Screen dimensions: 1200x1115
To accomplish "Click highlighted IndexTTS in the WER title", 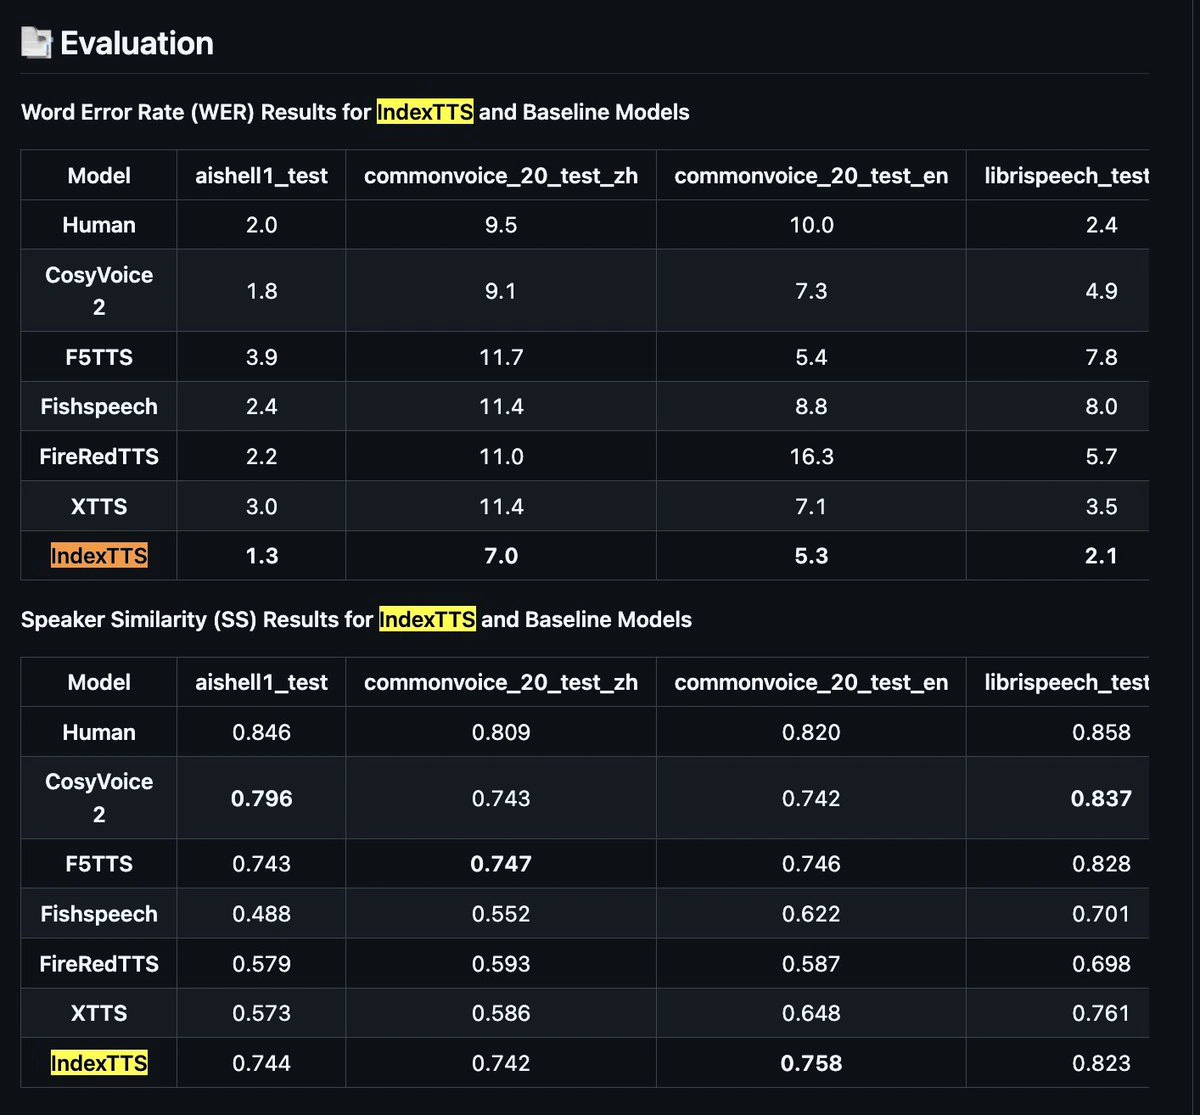I will point(425,112).
